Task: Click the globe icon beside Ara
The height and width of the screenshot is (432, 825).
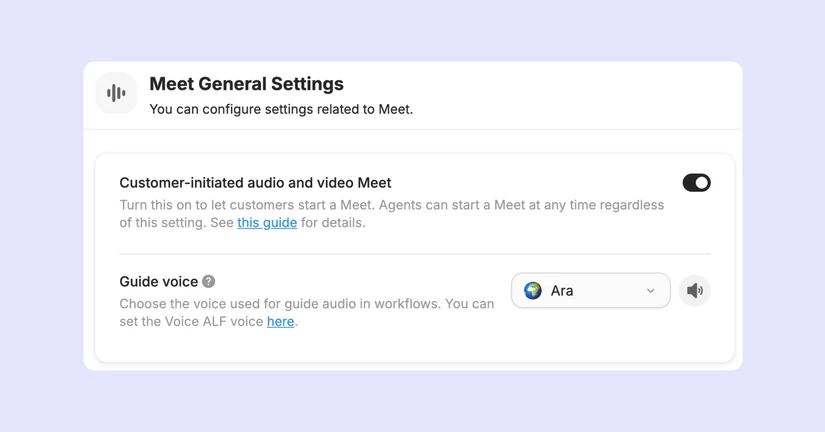Action: [x=532, y=290]
